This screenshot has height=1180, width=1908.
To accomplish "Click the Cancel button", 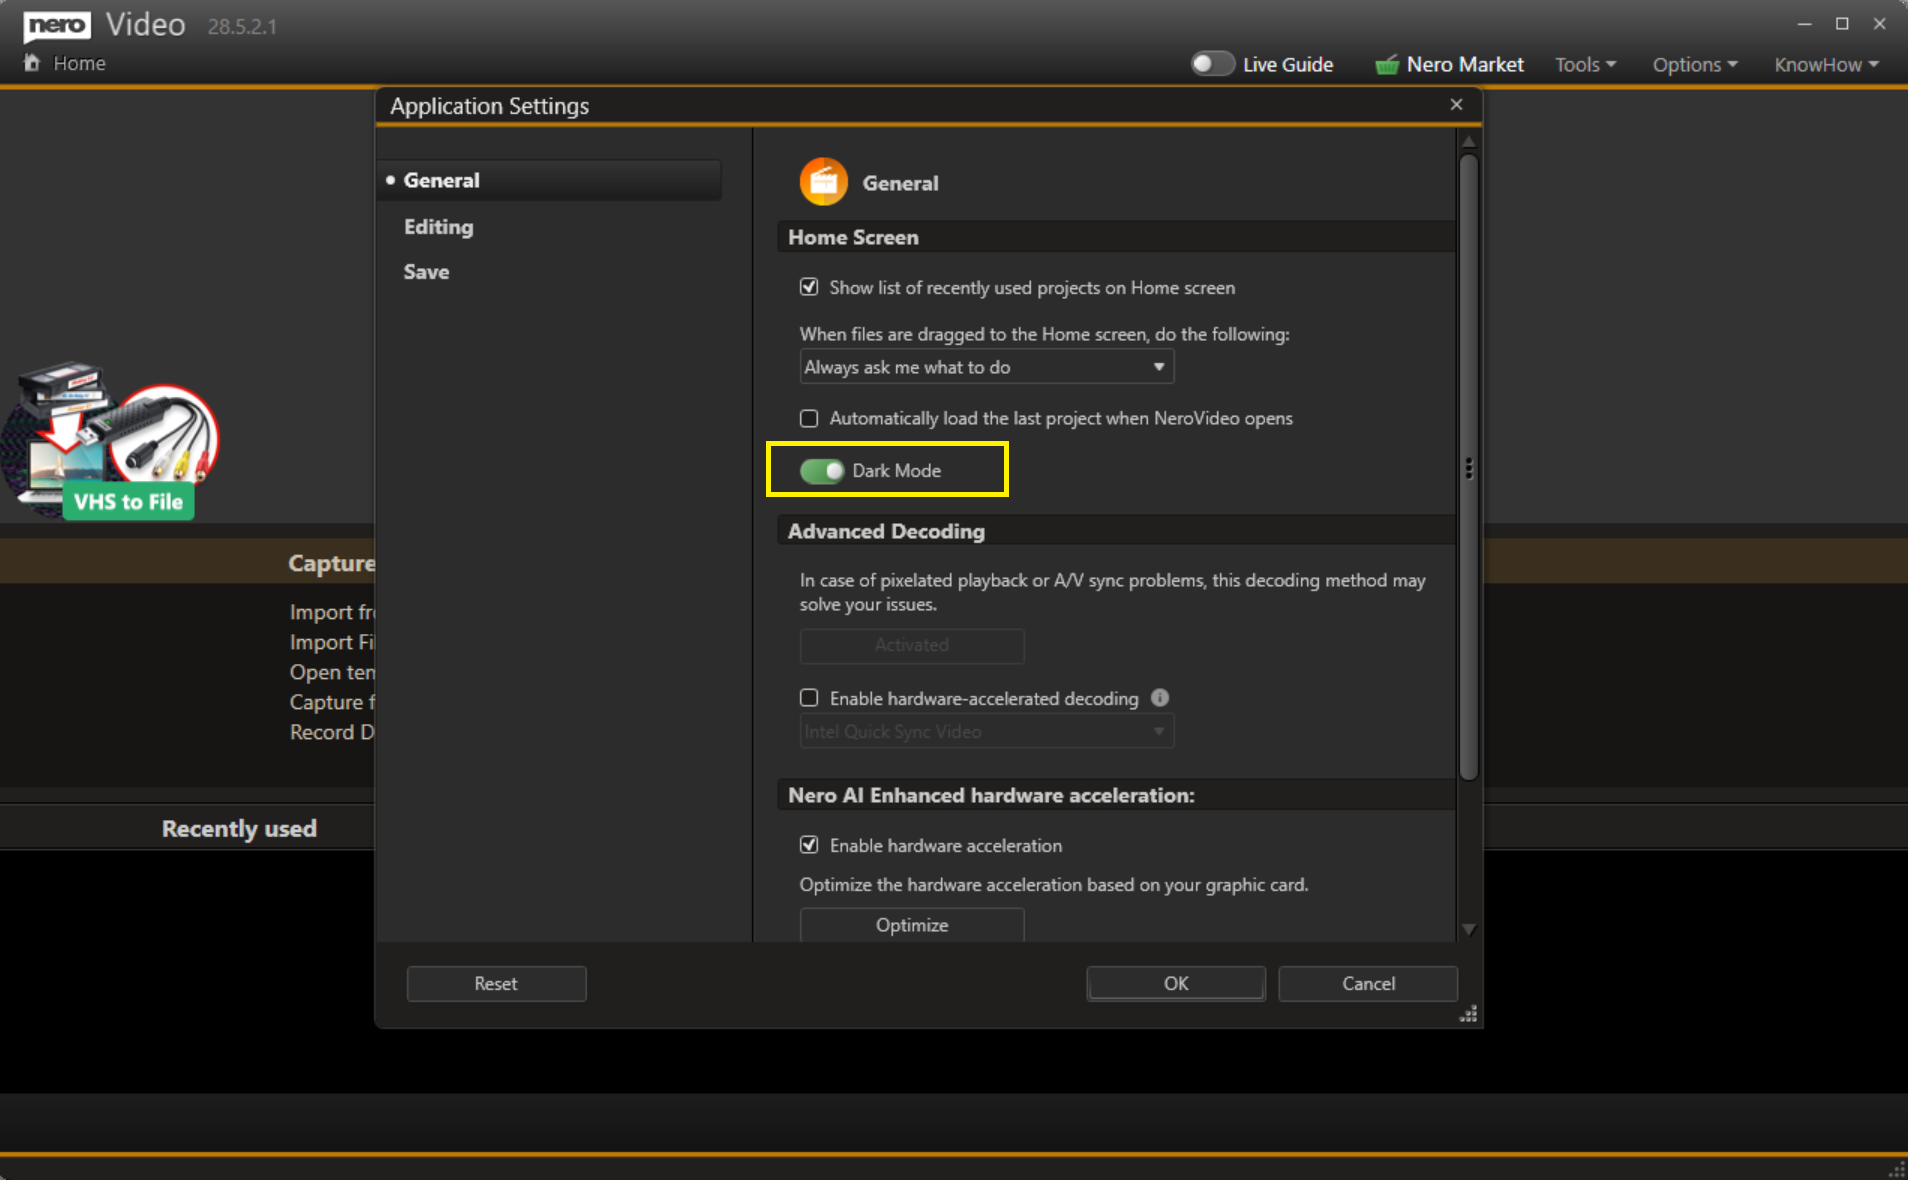I will tap(1368, 984).
